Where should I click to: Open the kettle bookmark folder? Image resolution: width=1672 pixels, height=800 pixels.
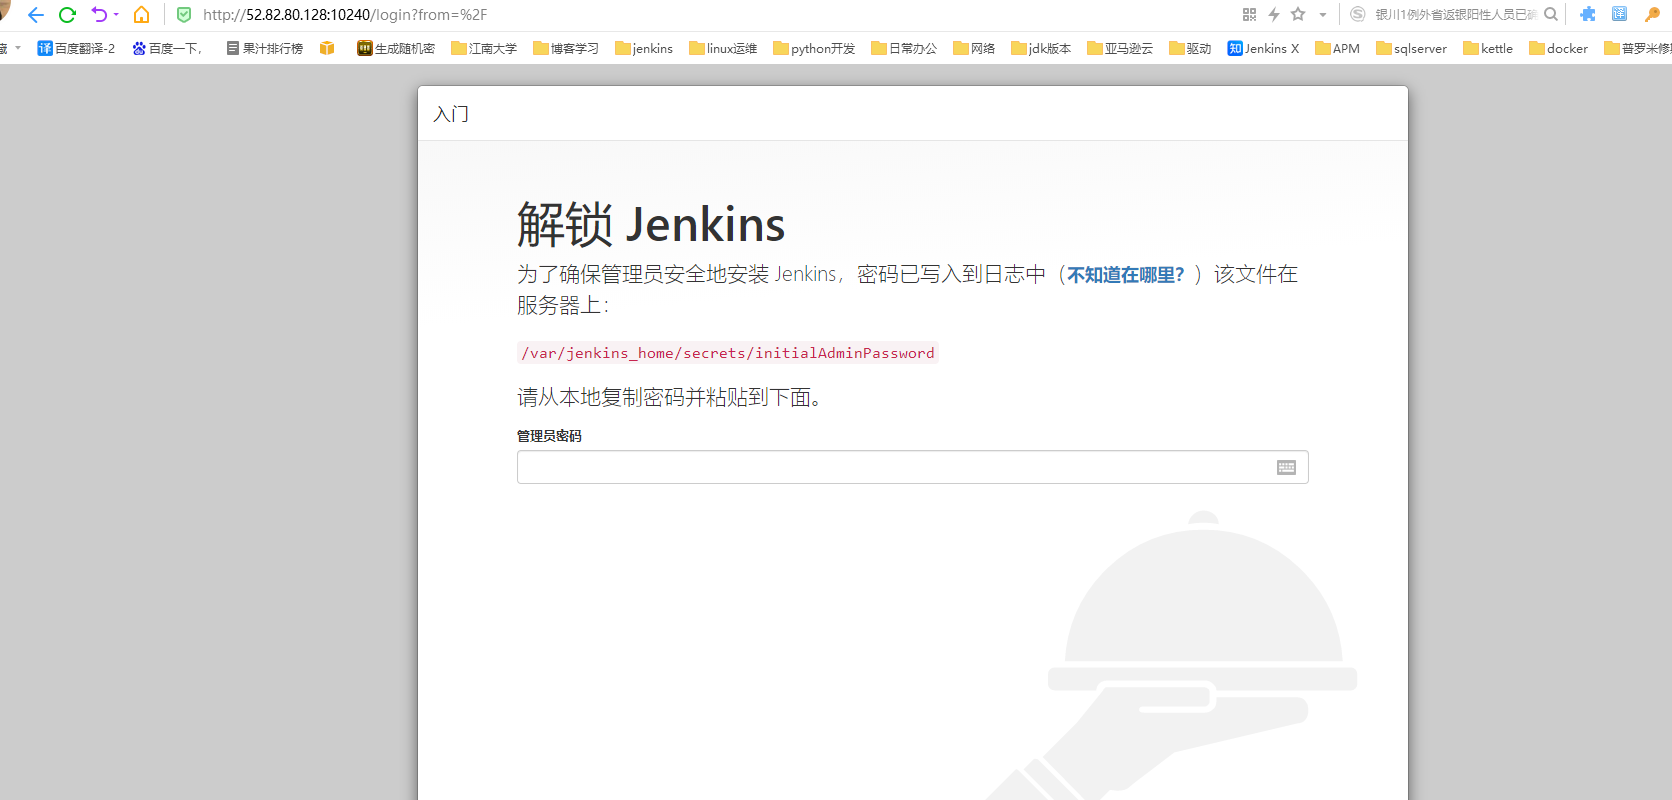click(1488, 48)
